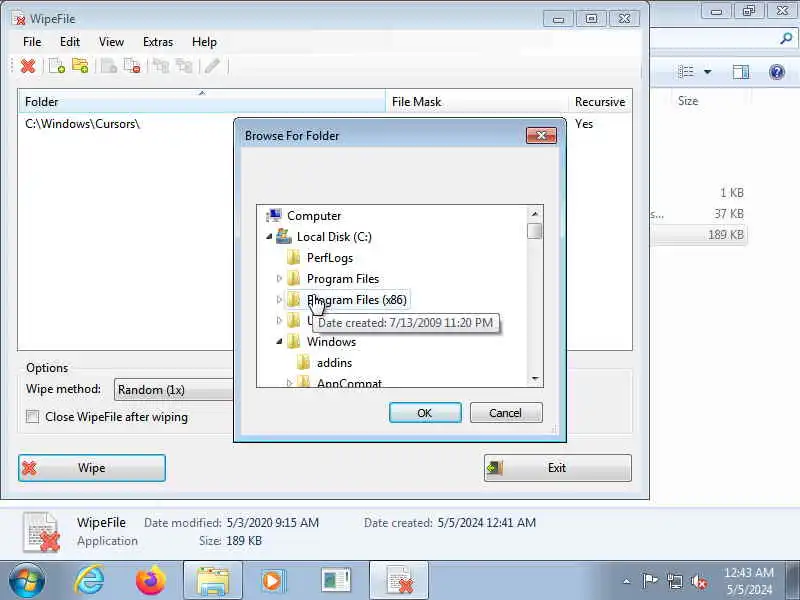Screen dimensions: 800x600
Task: Open the Help menu
Action: [205, 42]
